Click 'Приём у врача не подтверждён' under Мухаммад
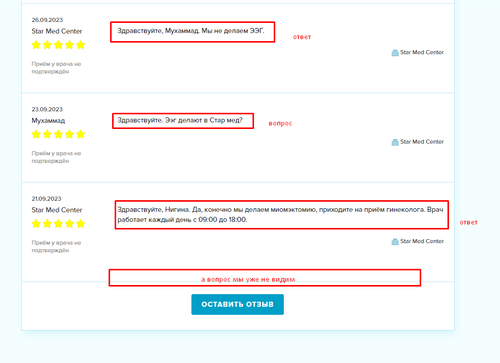 (x=56, y=157)
